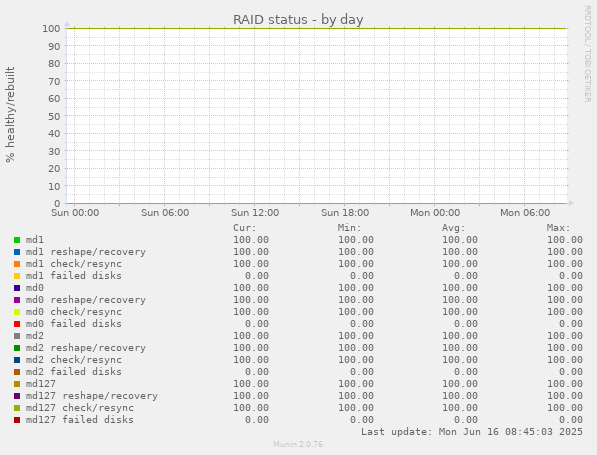Click the 'md0 failed disks' legend label
The height and width of the screenshot is (455, 597).
[x=74, y=324]
